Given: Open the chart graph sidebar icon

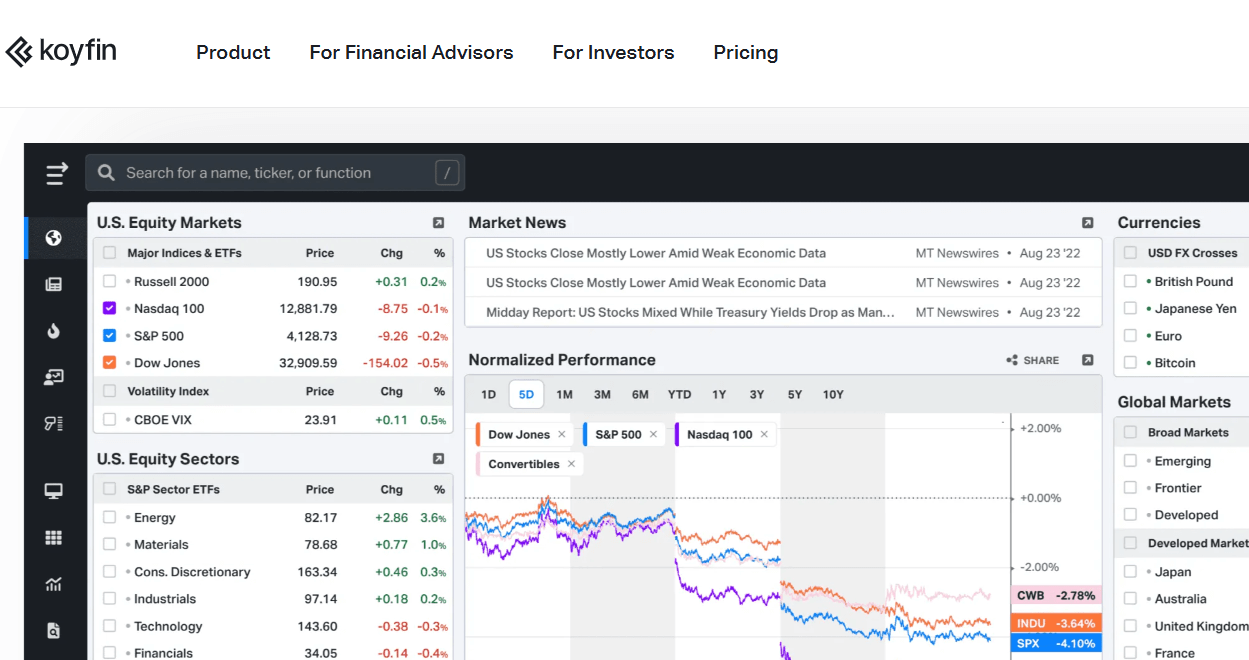Looking at the screenshot, I should tap(54, 584).
